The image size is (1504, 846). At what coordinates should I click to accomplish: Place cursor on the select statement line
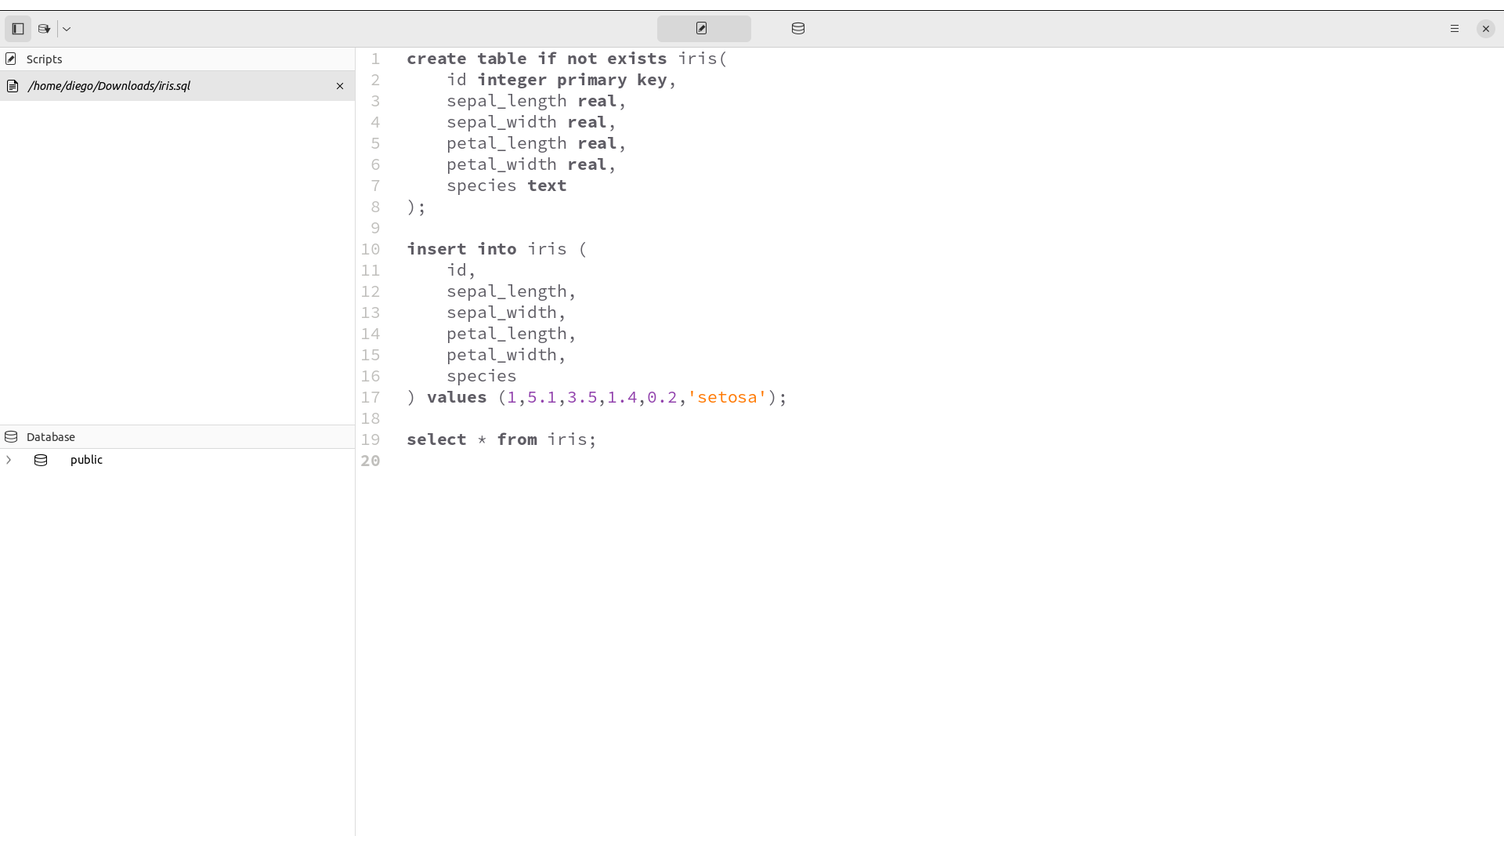[x=500, y=439]
